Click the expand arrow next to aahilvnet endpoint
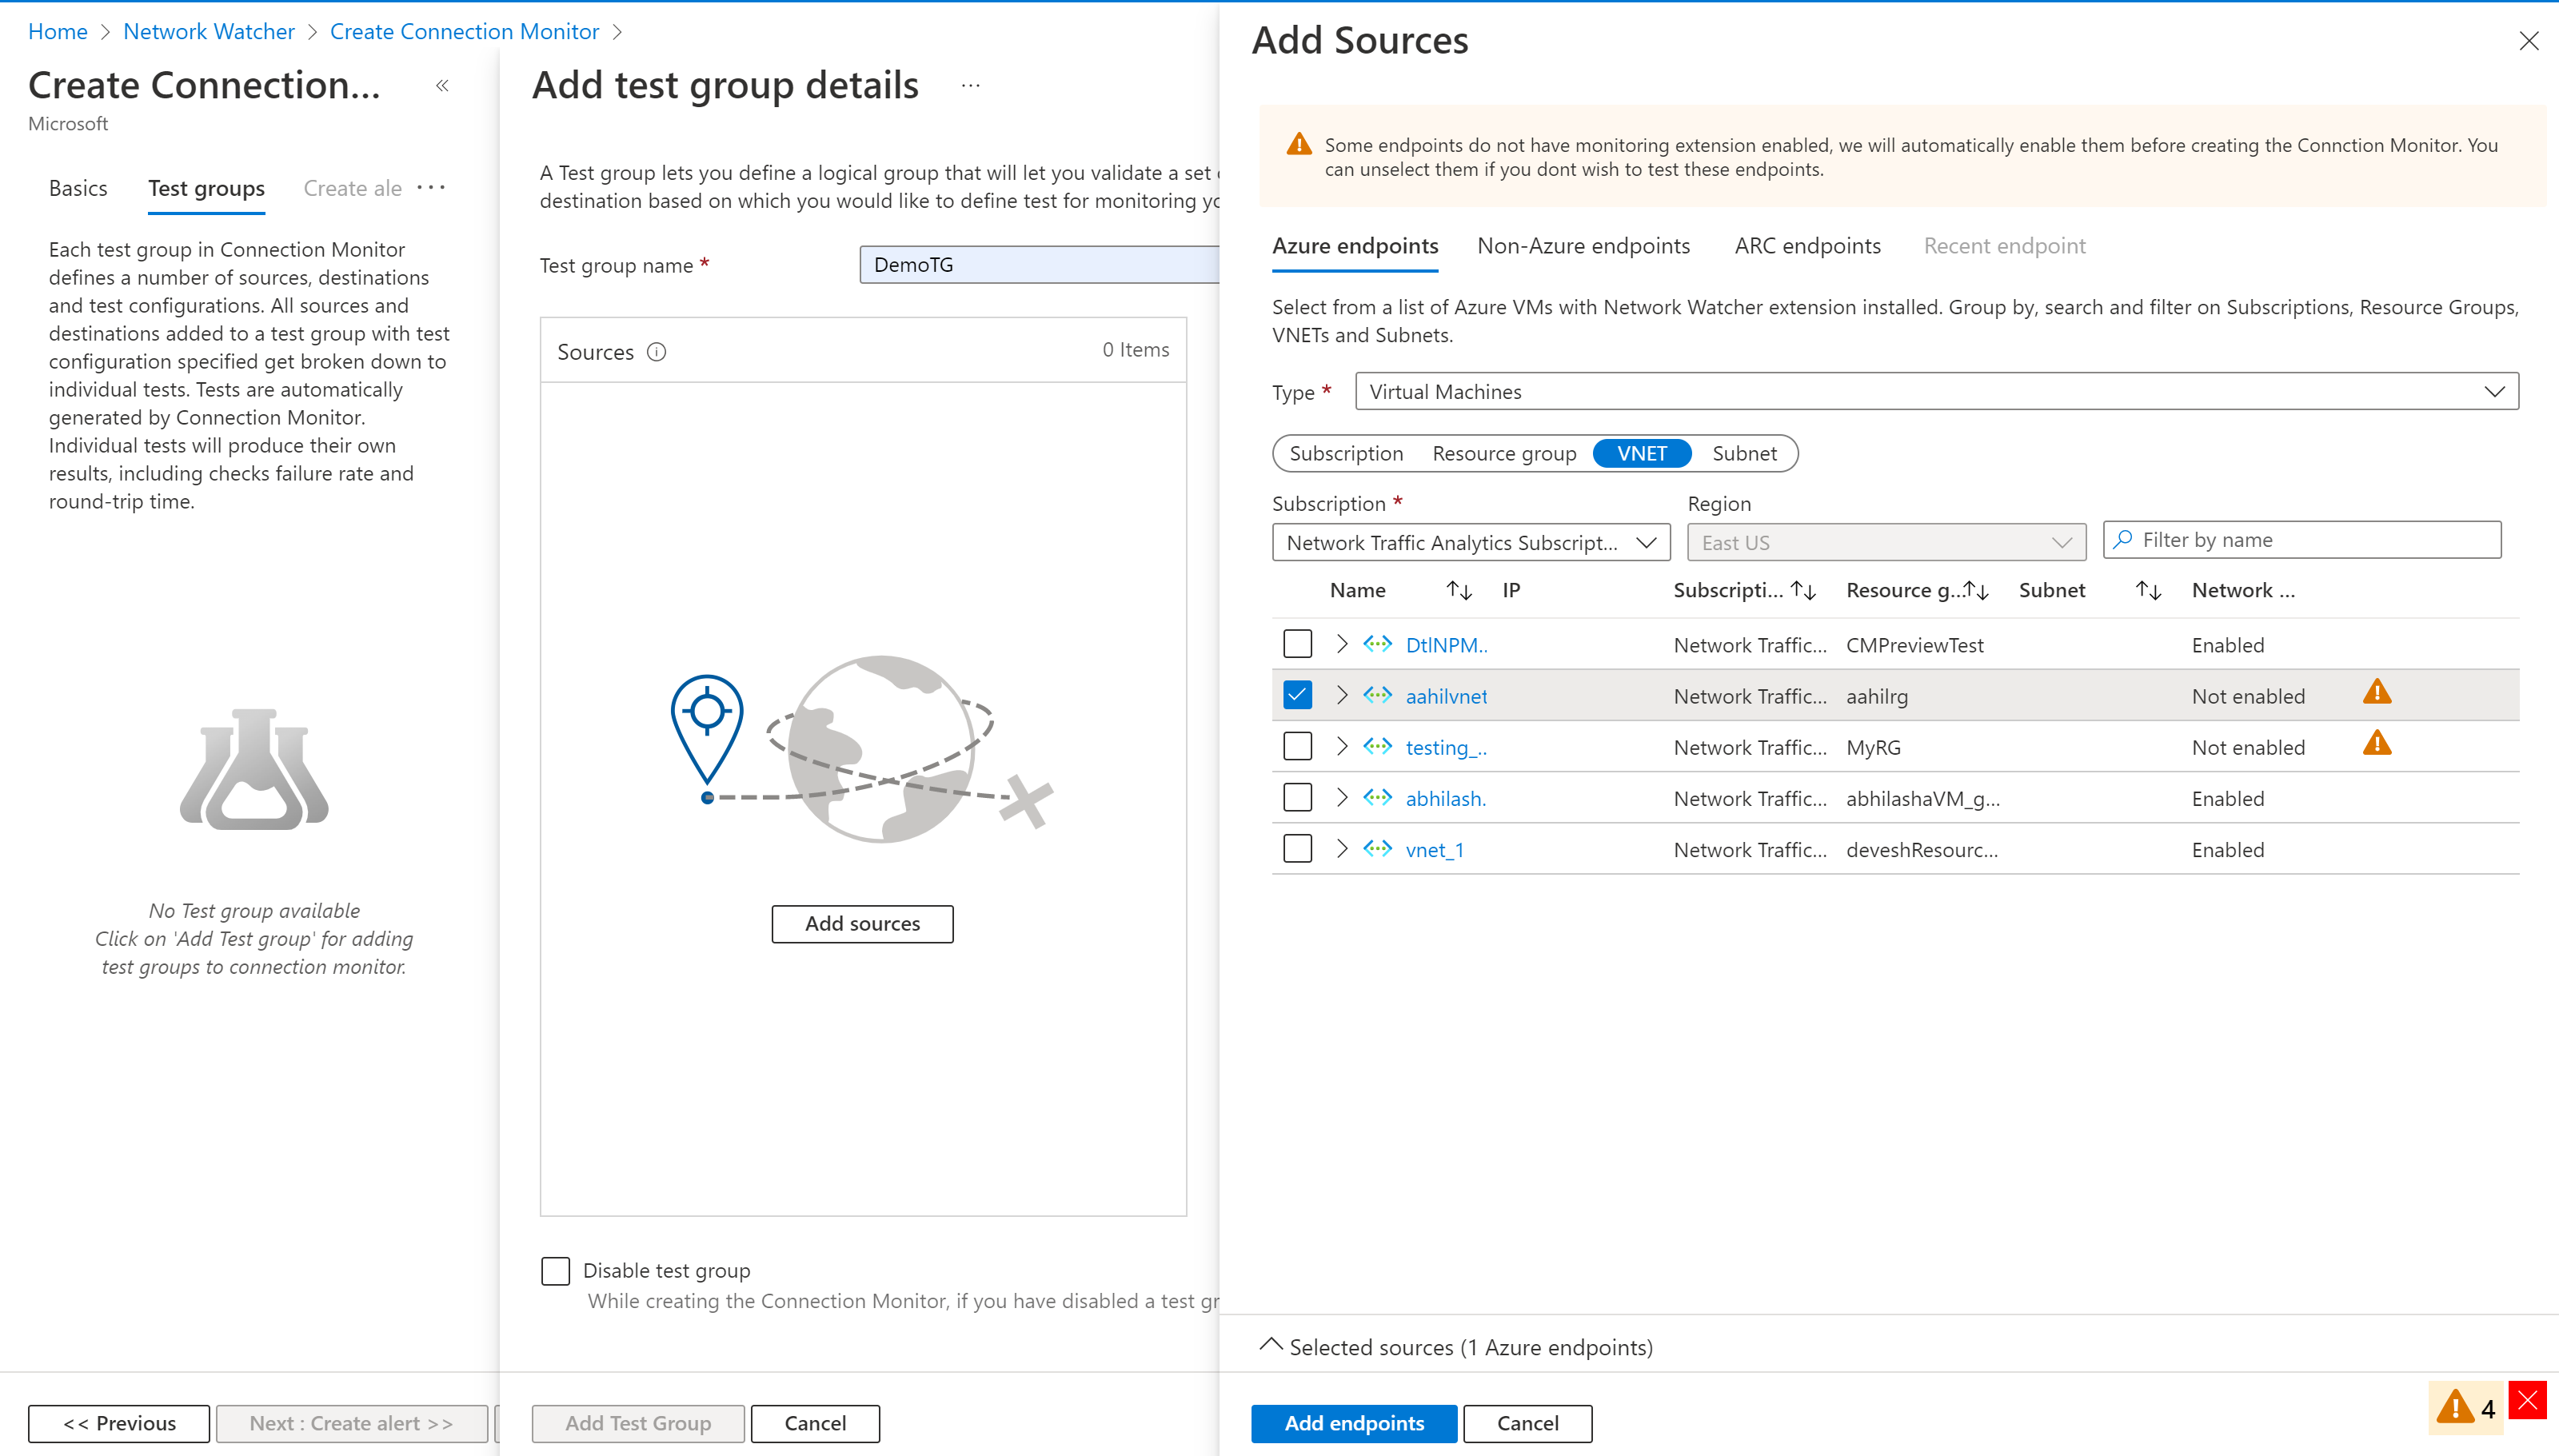 [x=1343, y=696]
